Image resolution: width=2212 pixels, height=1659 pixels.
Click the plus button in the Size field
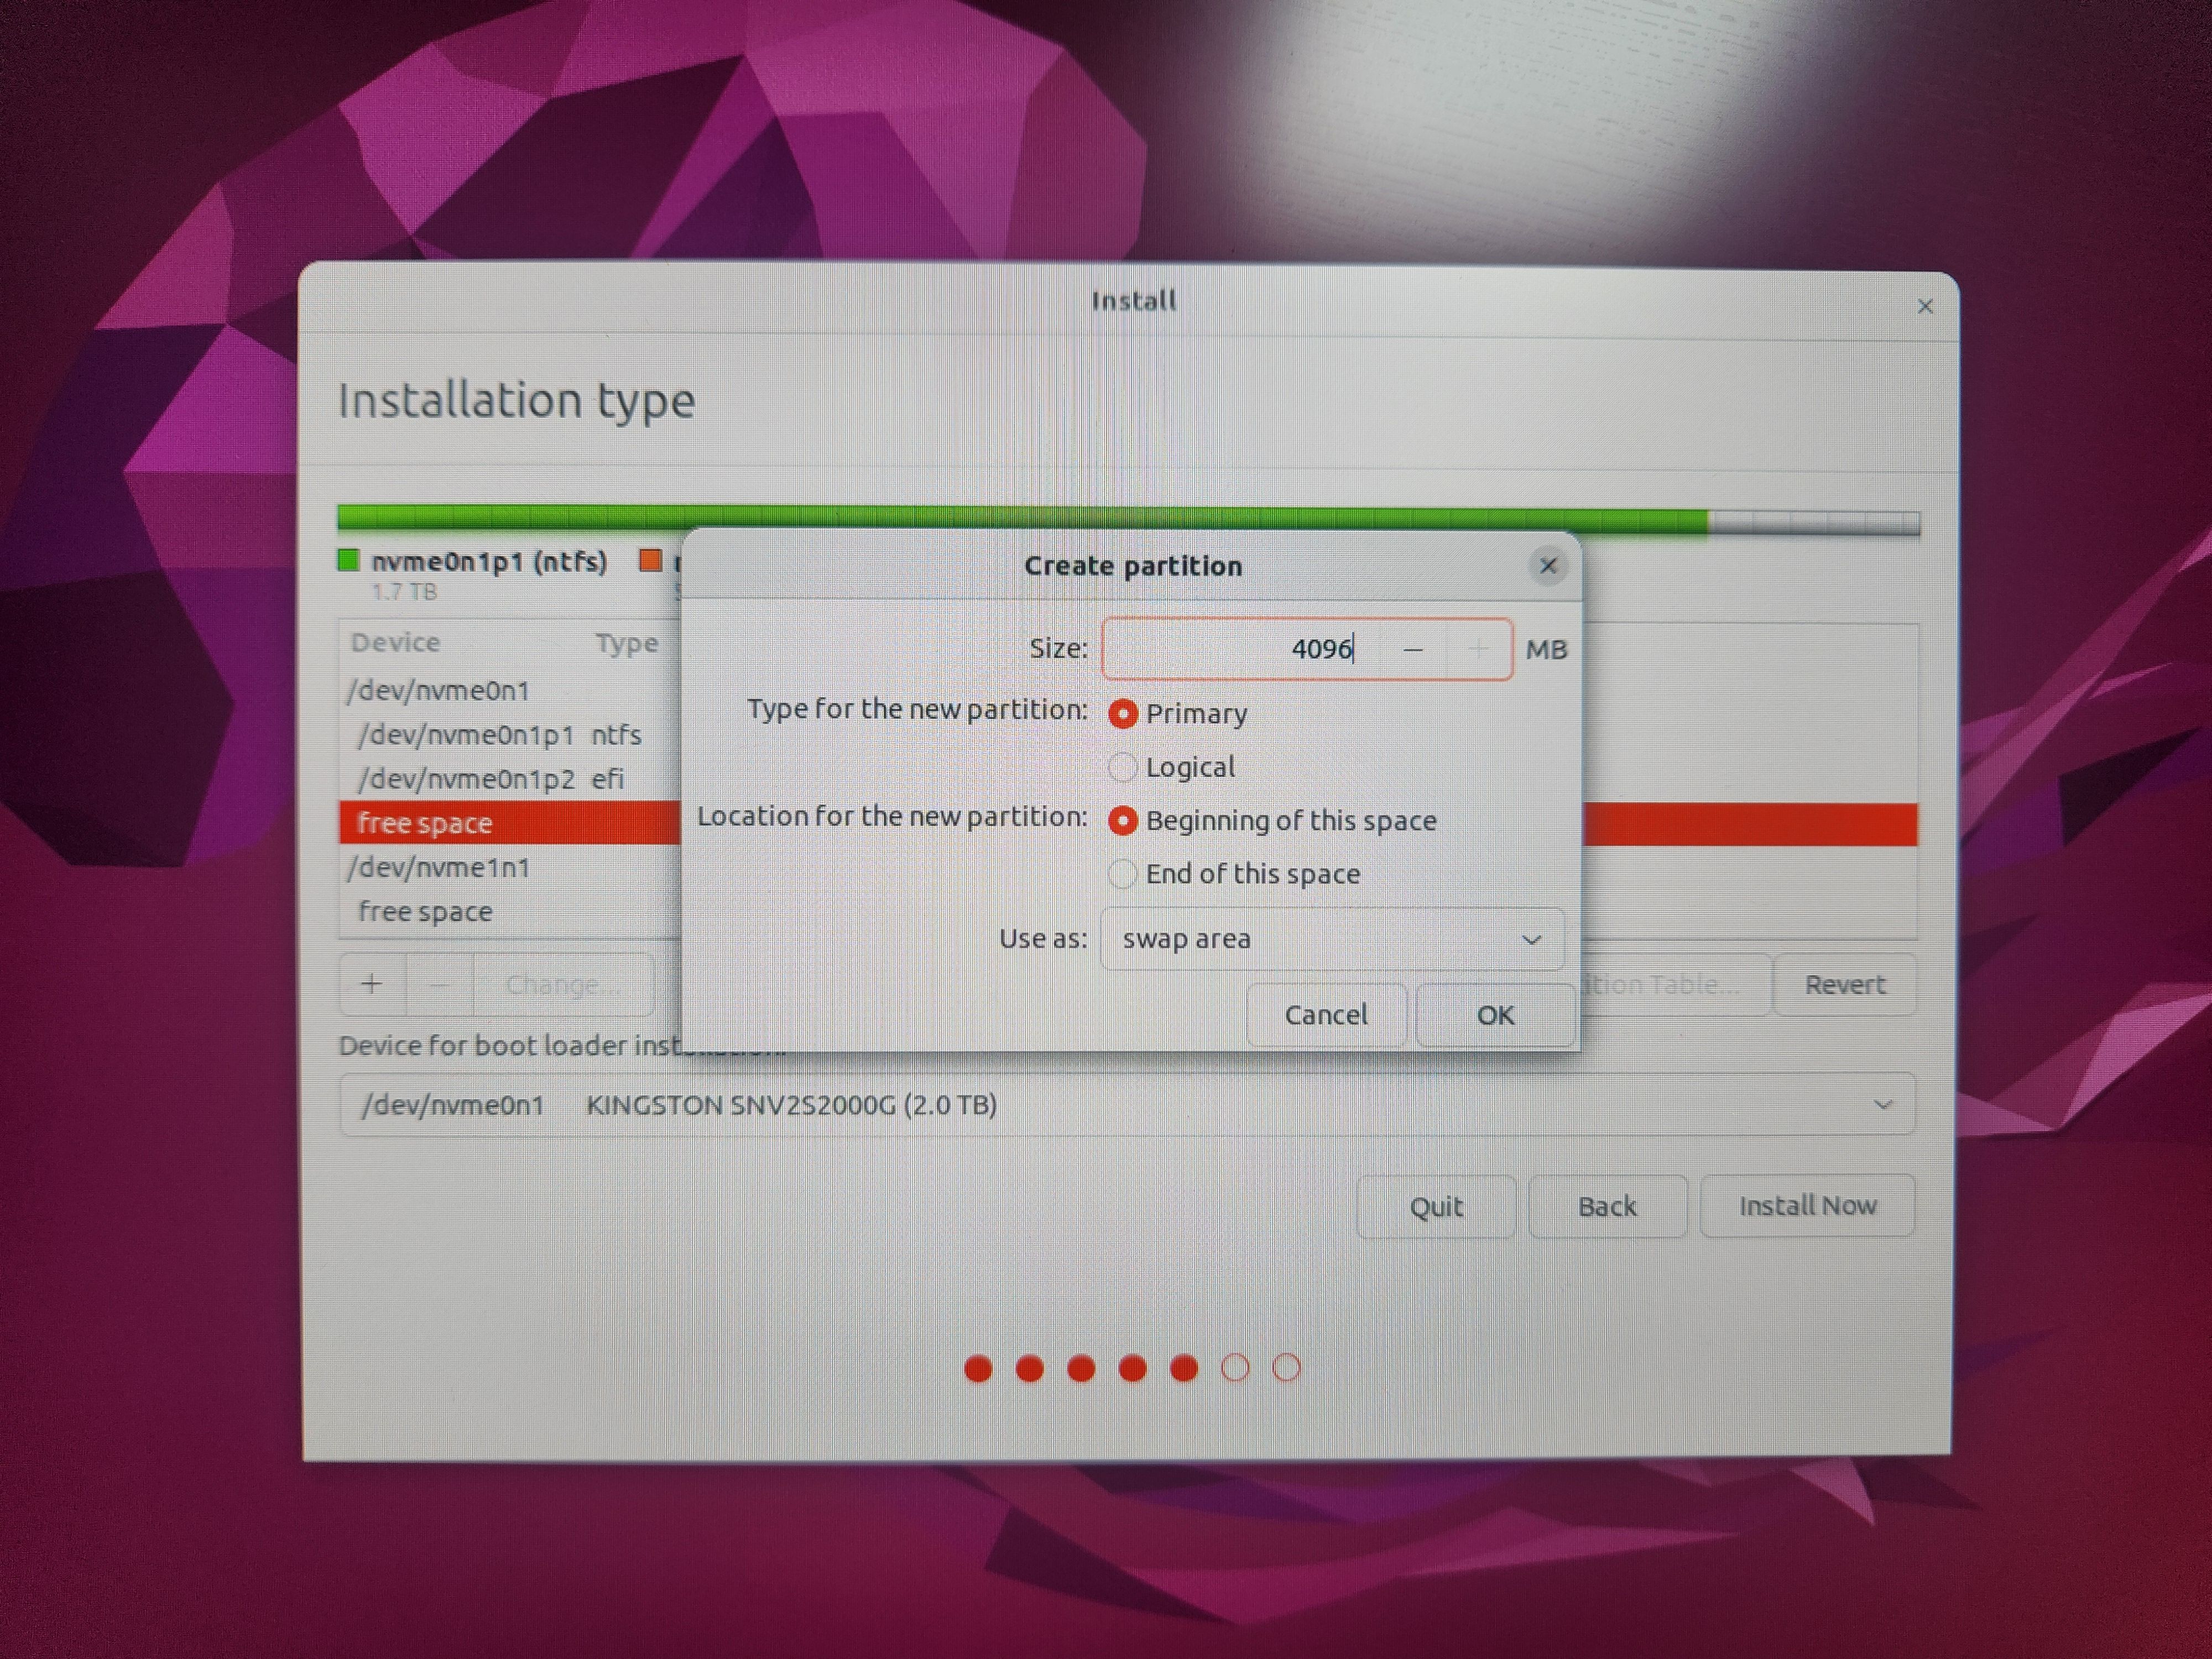(1478, 650)
